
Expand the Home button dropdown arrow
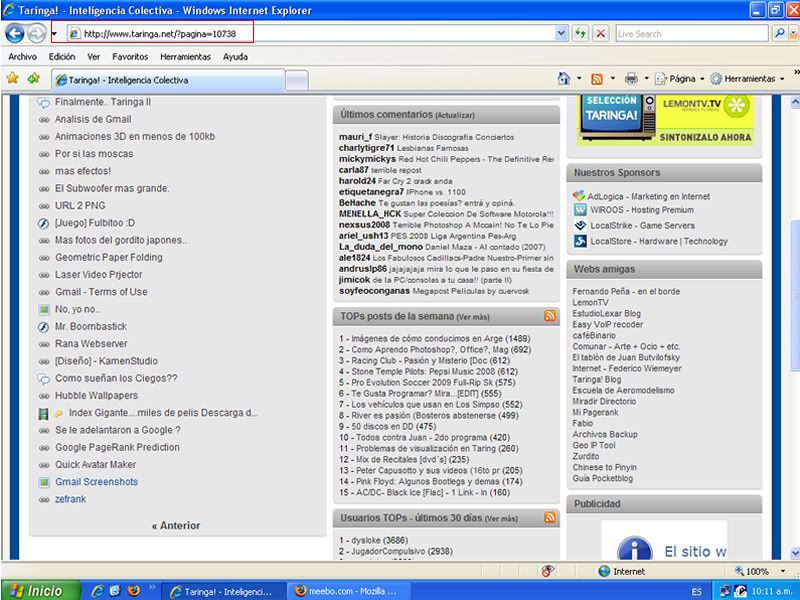click(x=579, y=79)
